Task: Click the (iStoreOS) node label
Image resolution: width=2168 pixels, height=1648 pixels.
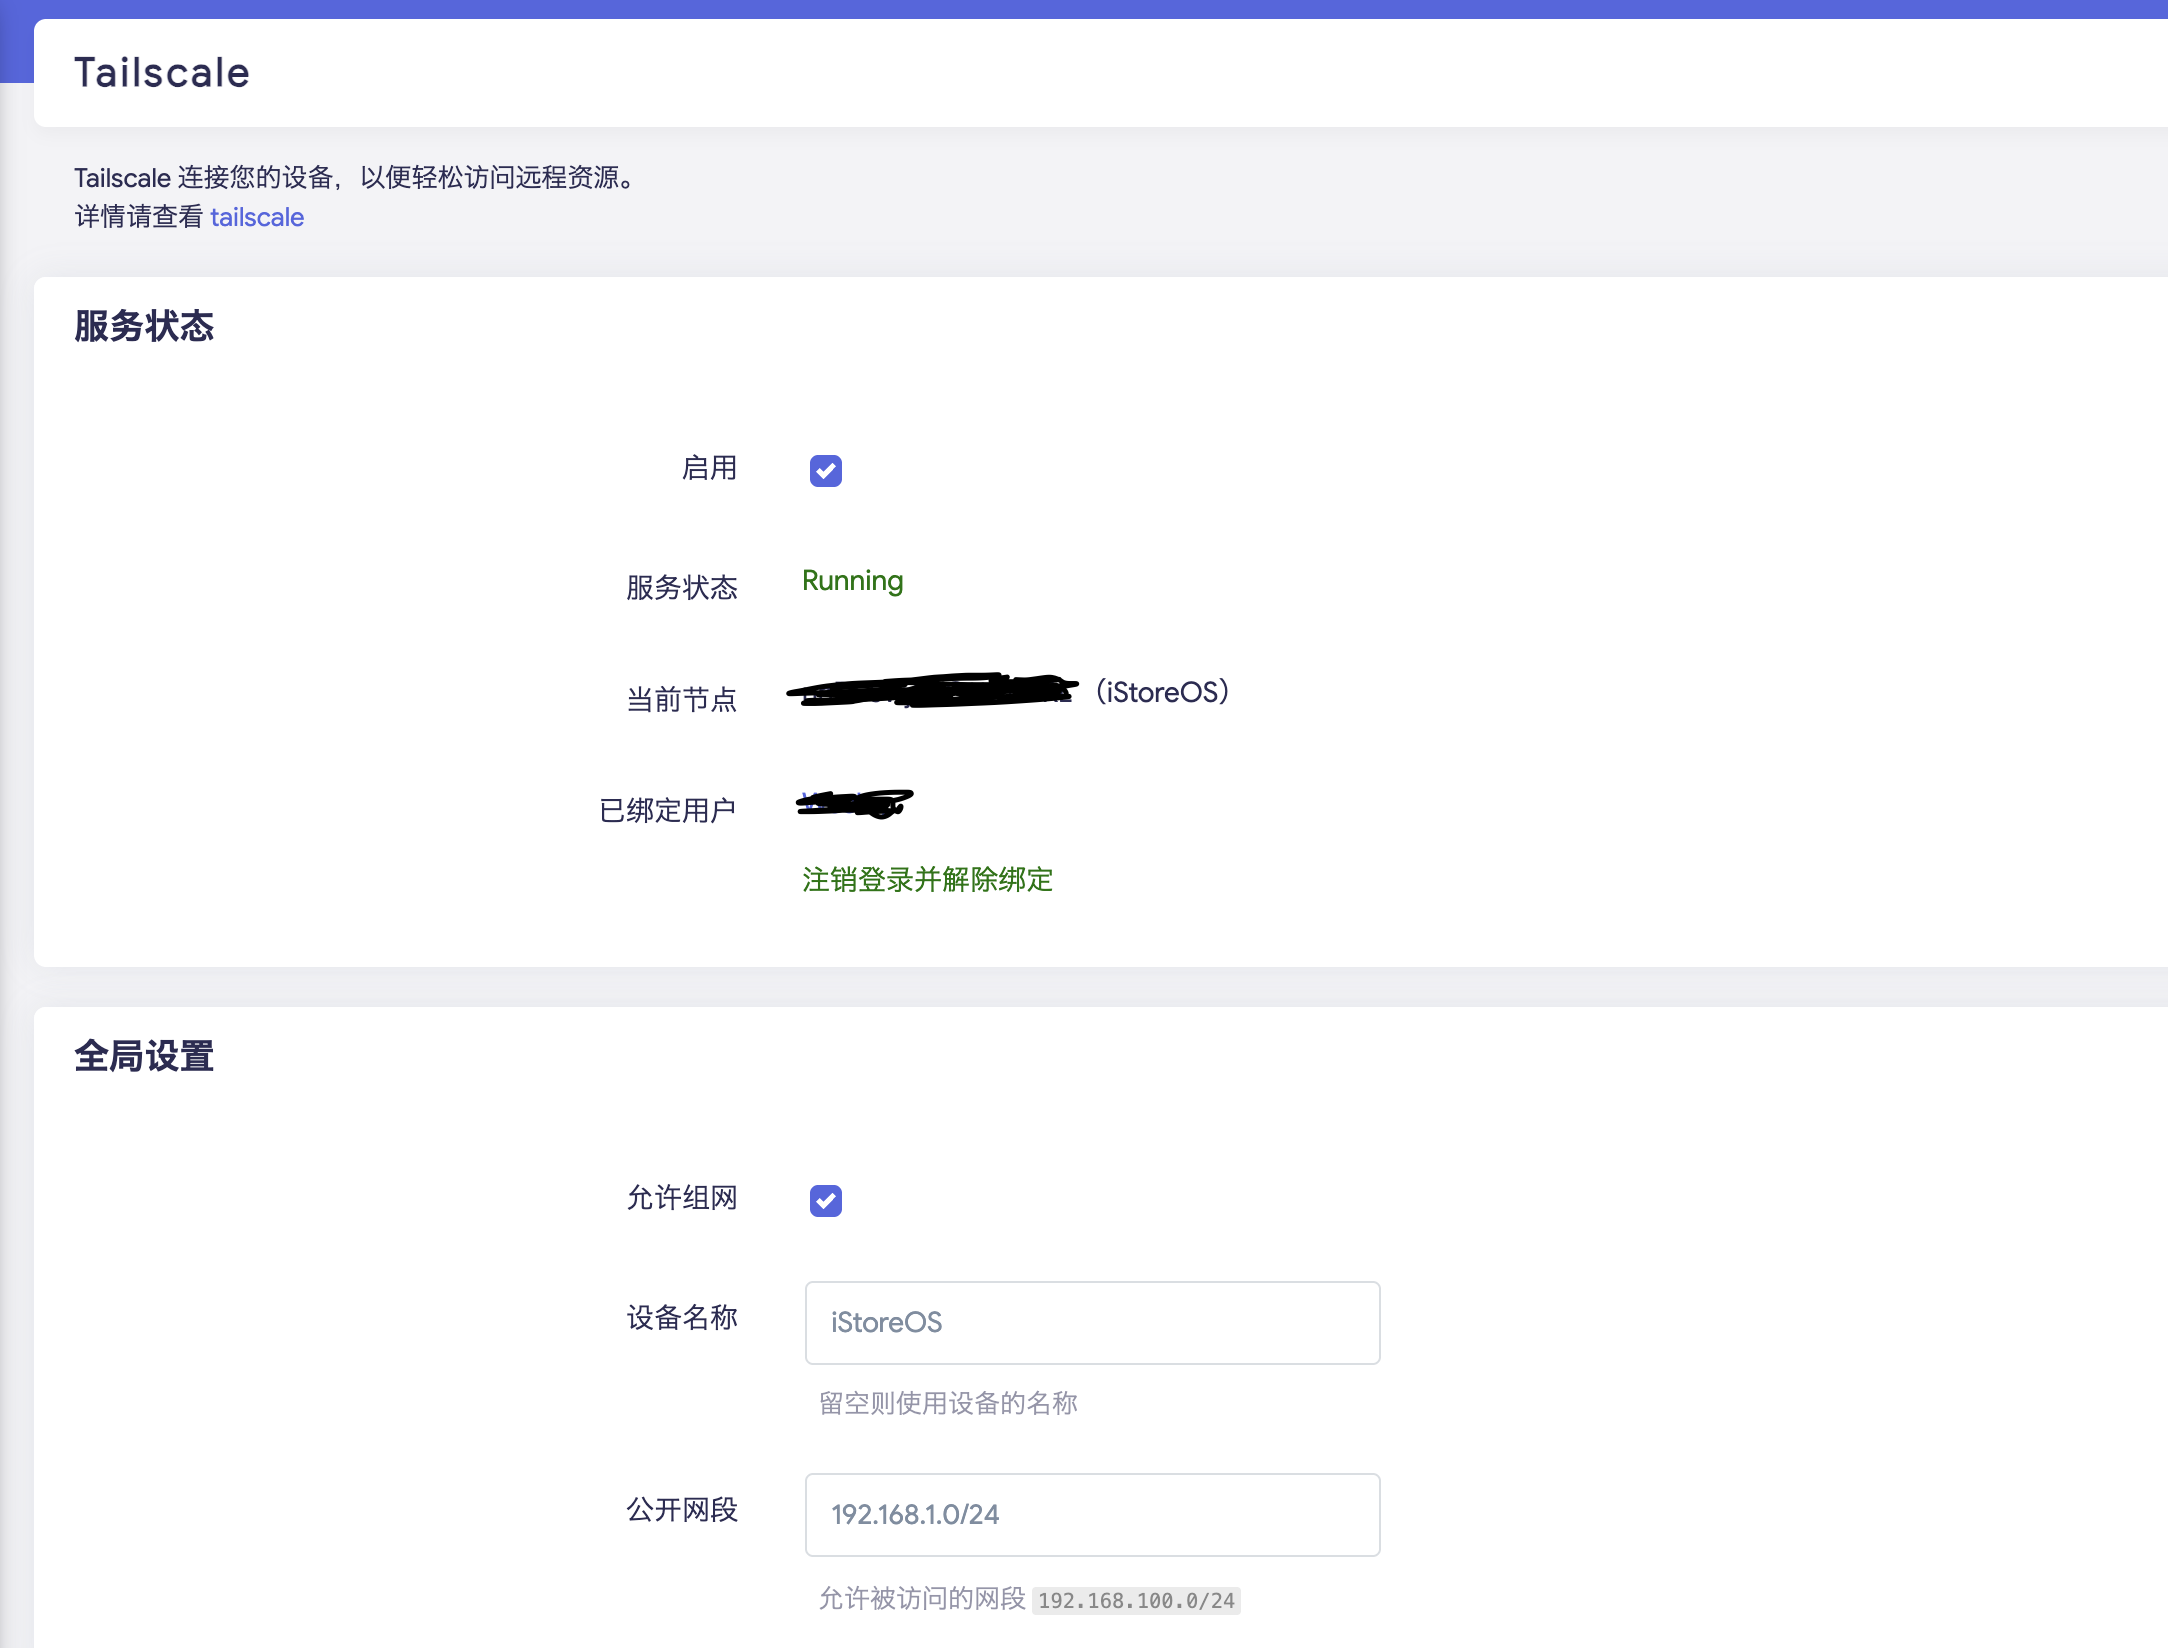Action: 1162,692
